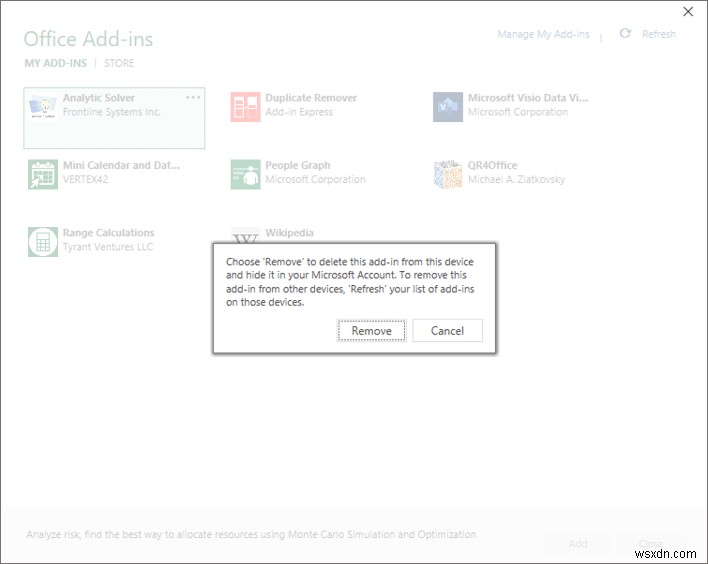Select the Range Calculations add-in icon

pyautogui.click(x=43, y=242)
